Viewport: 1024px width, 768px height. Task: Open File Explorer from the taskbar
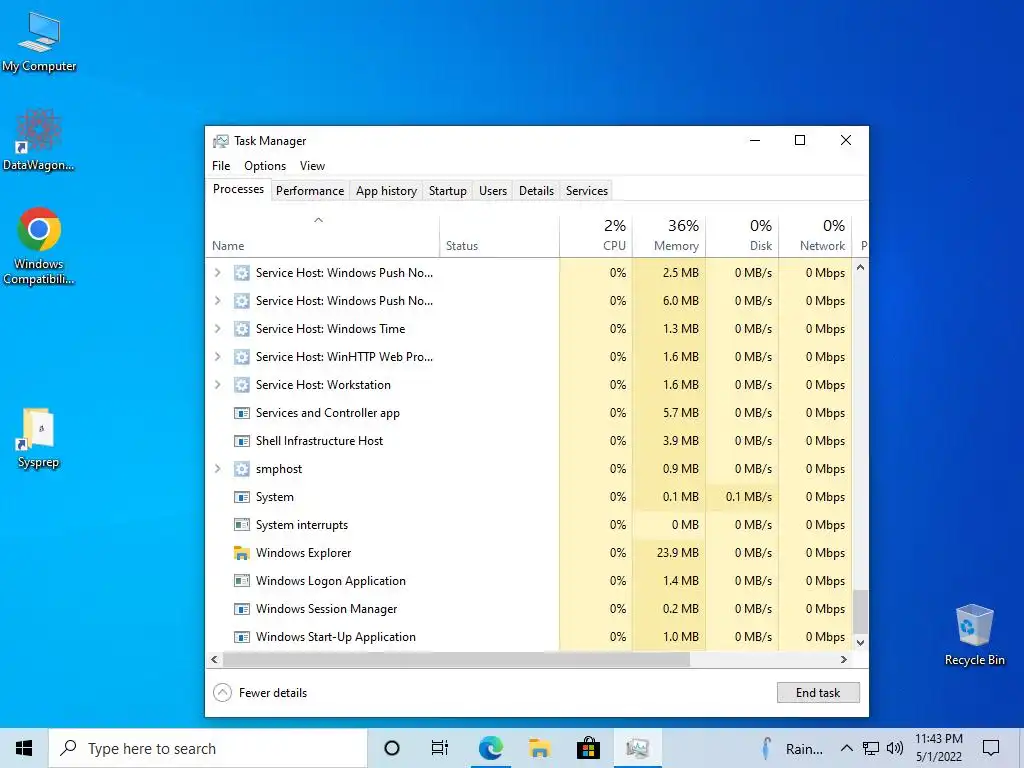click(x=539, y=748)
